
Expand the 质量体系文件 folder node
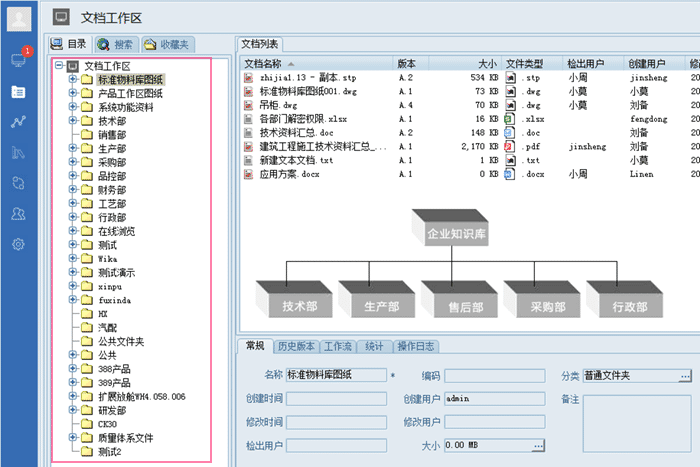click(x=73, y=438)
